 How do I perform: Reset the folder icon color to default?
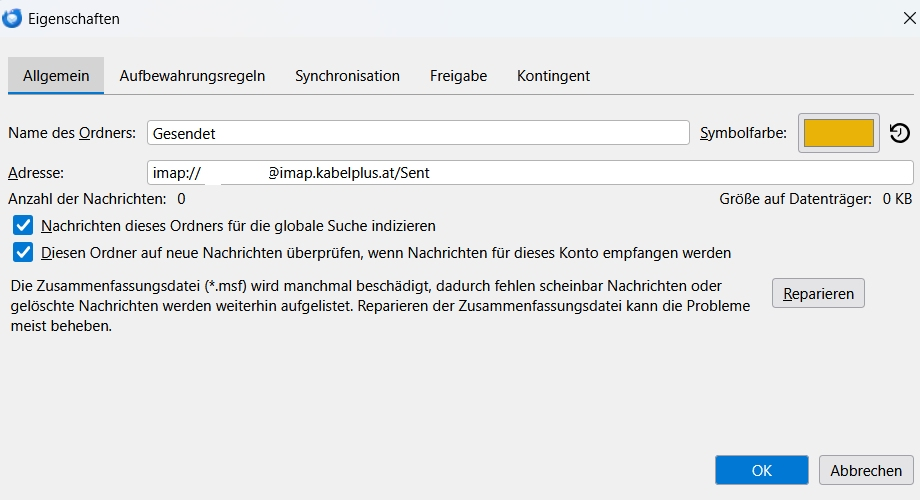[899, 133]
